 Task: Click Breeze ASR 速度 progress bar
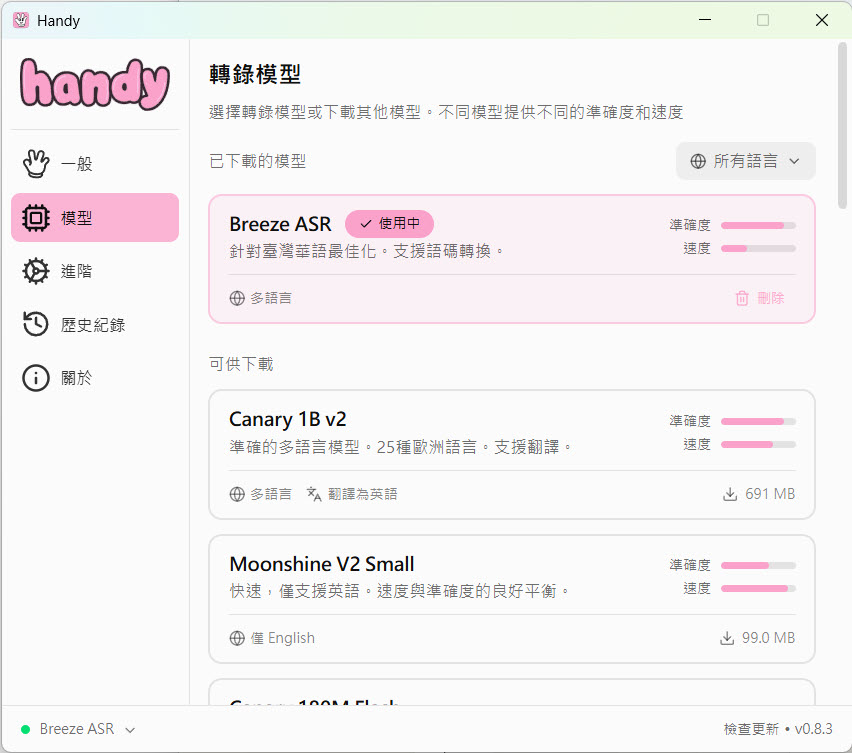(758, 248)
